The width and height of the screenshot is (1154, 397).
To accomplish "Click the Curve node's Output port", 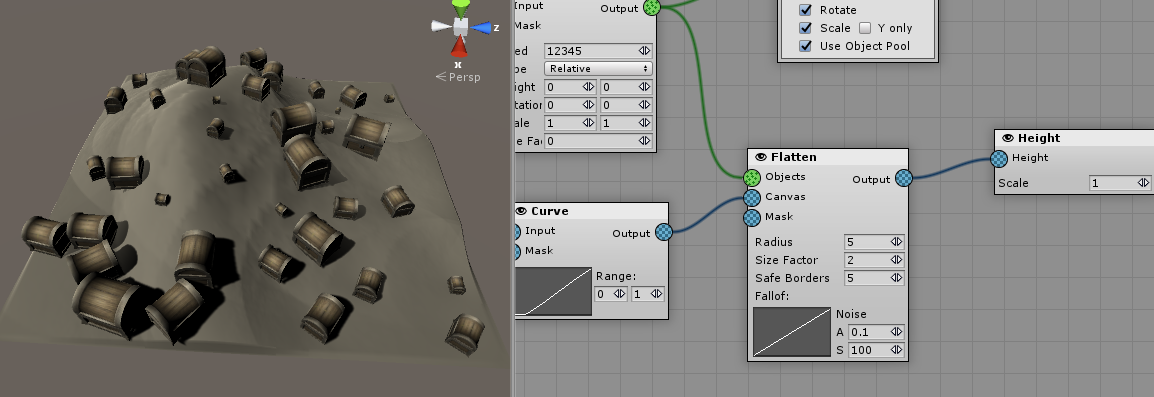I will [x=663, y=232].
